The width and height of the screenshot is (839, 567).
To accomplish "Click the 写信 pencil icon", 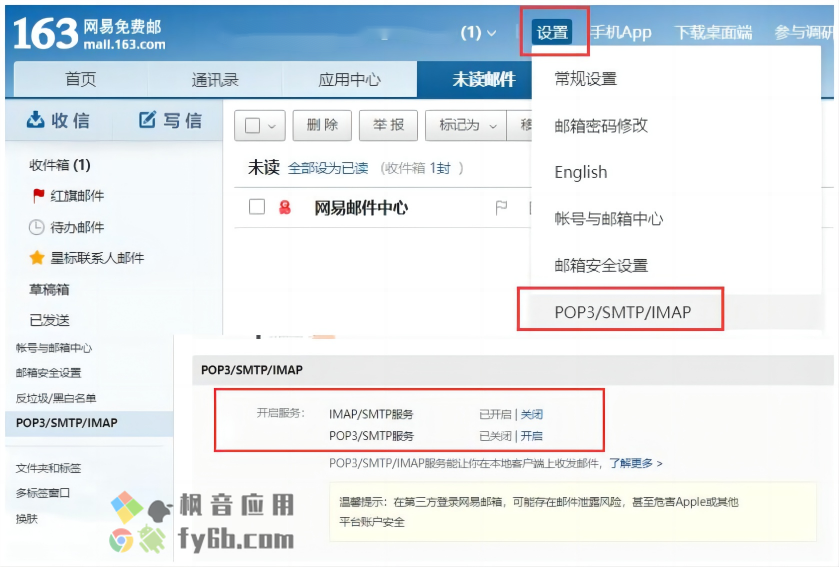I will [x=147, y=119].
